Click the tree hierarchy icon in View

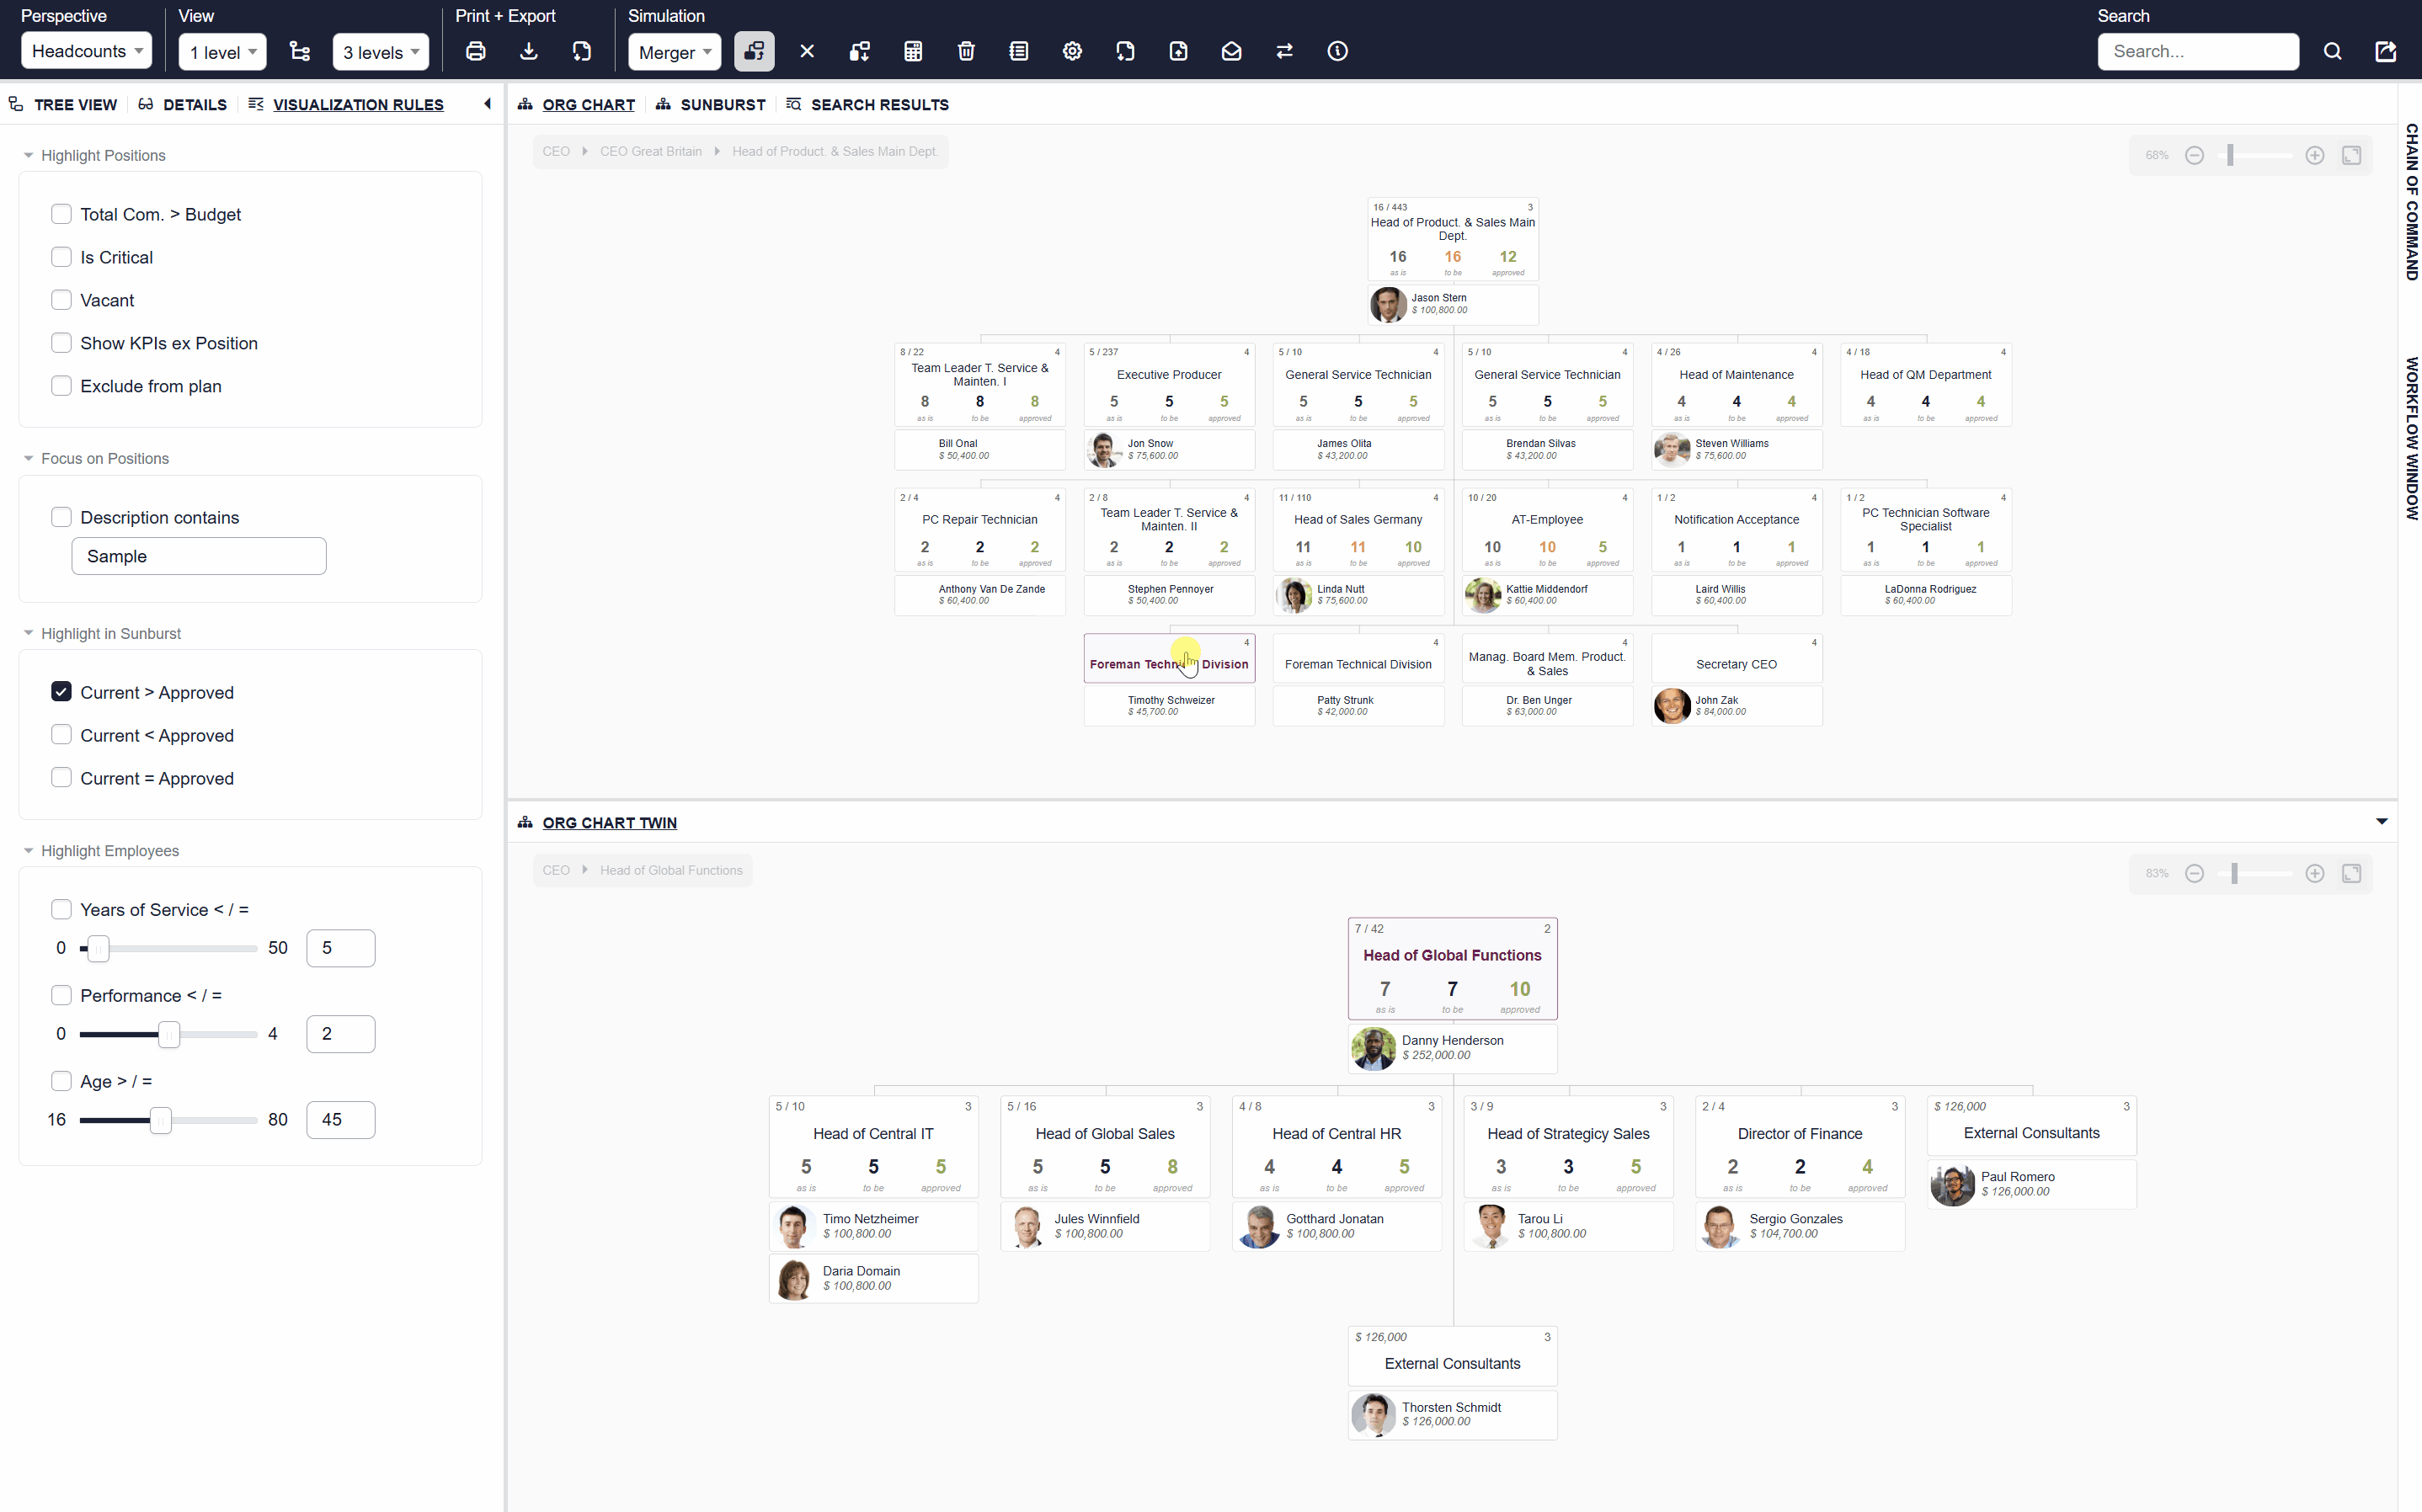pyautogui.click(x=300, y=52)
